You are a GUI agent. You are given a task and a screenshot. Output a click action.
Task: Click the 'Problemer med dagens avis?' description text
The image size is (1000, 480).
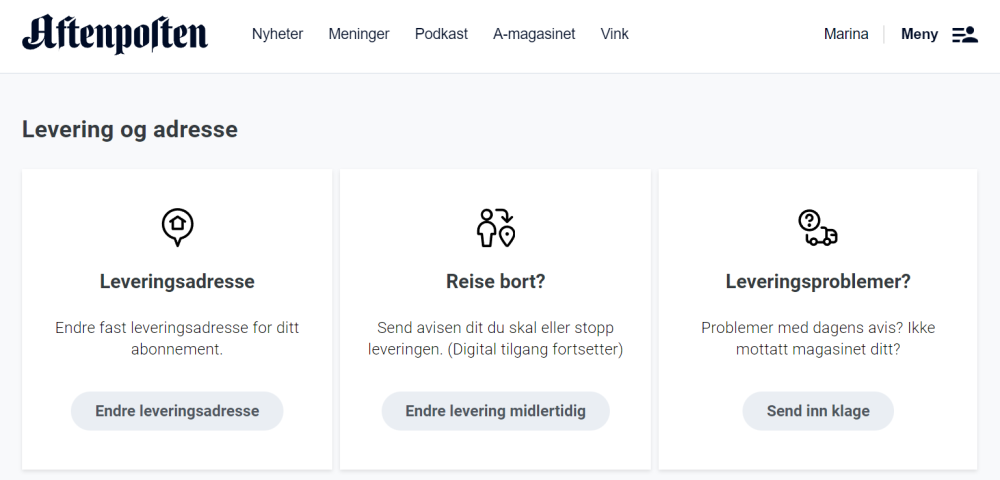click(x=817, y=338)
